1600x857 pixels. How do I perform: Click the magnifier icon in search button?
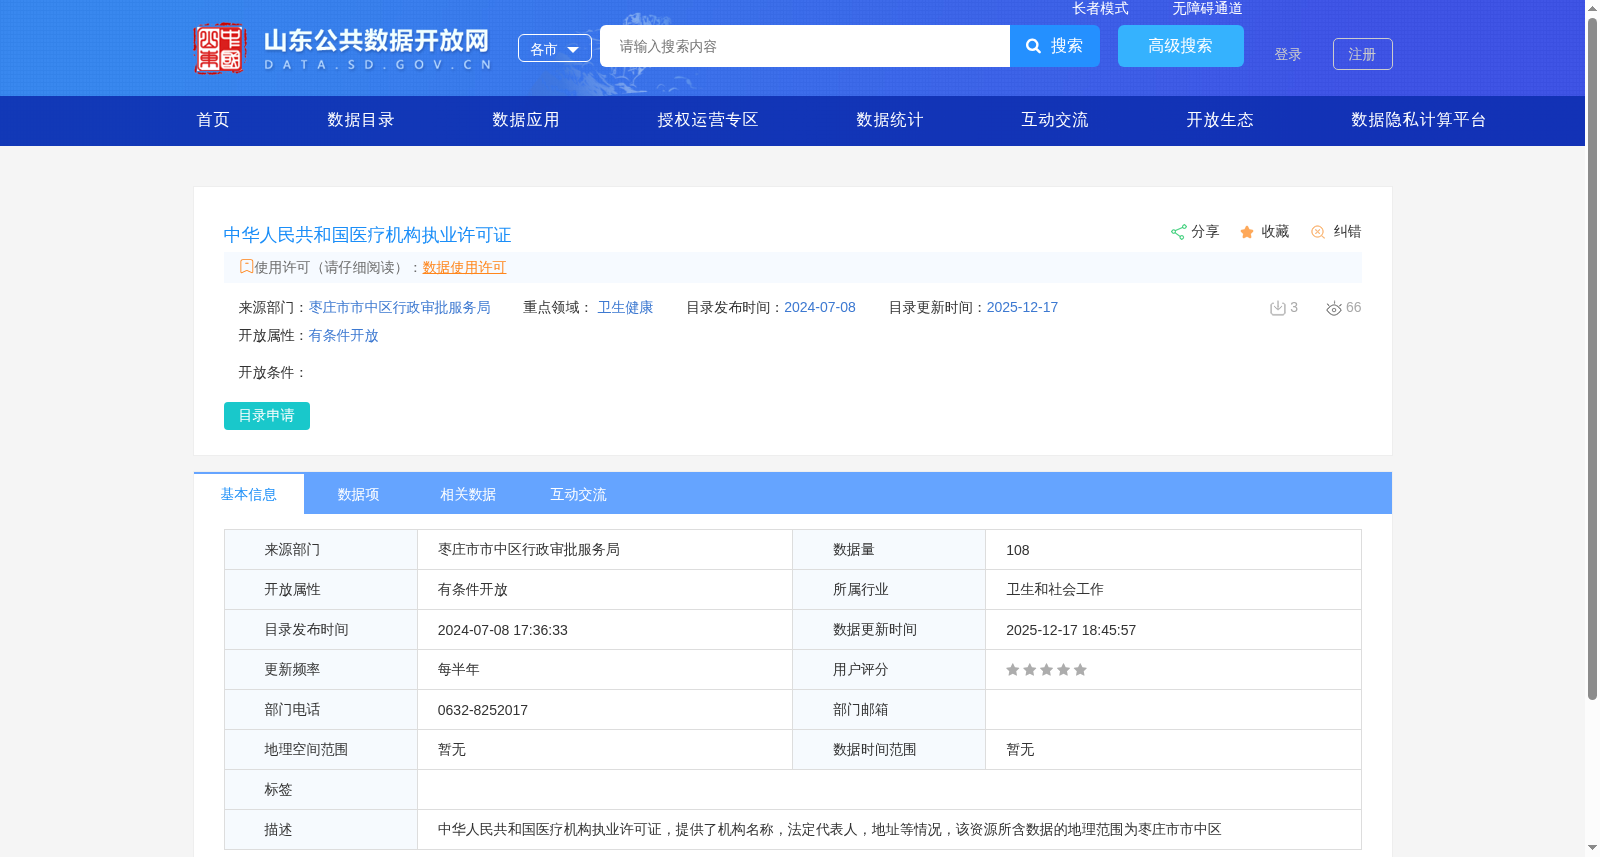1033,46
